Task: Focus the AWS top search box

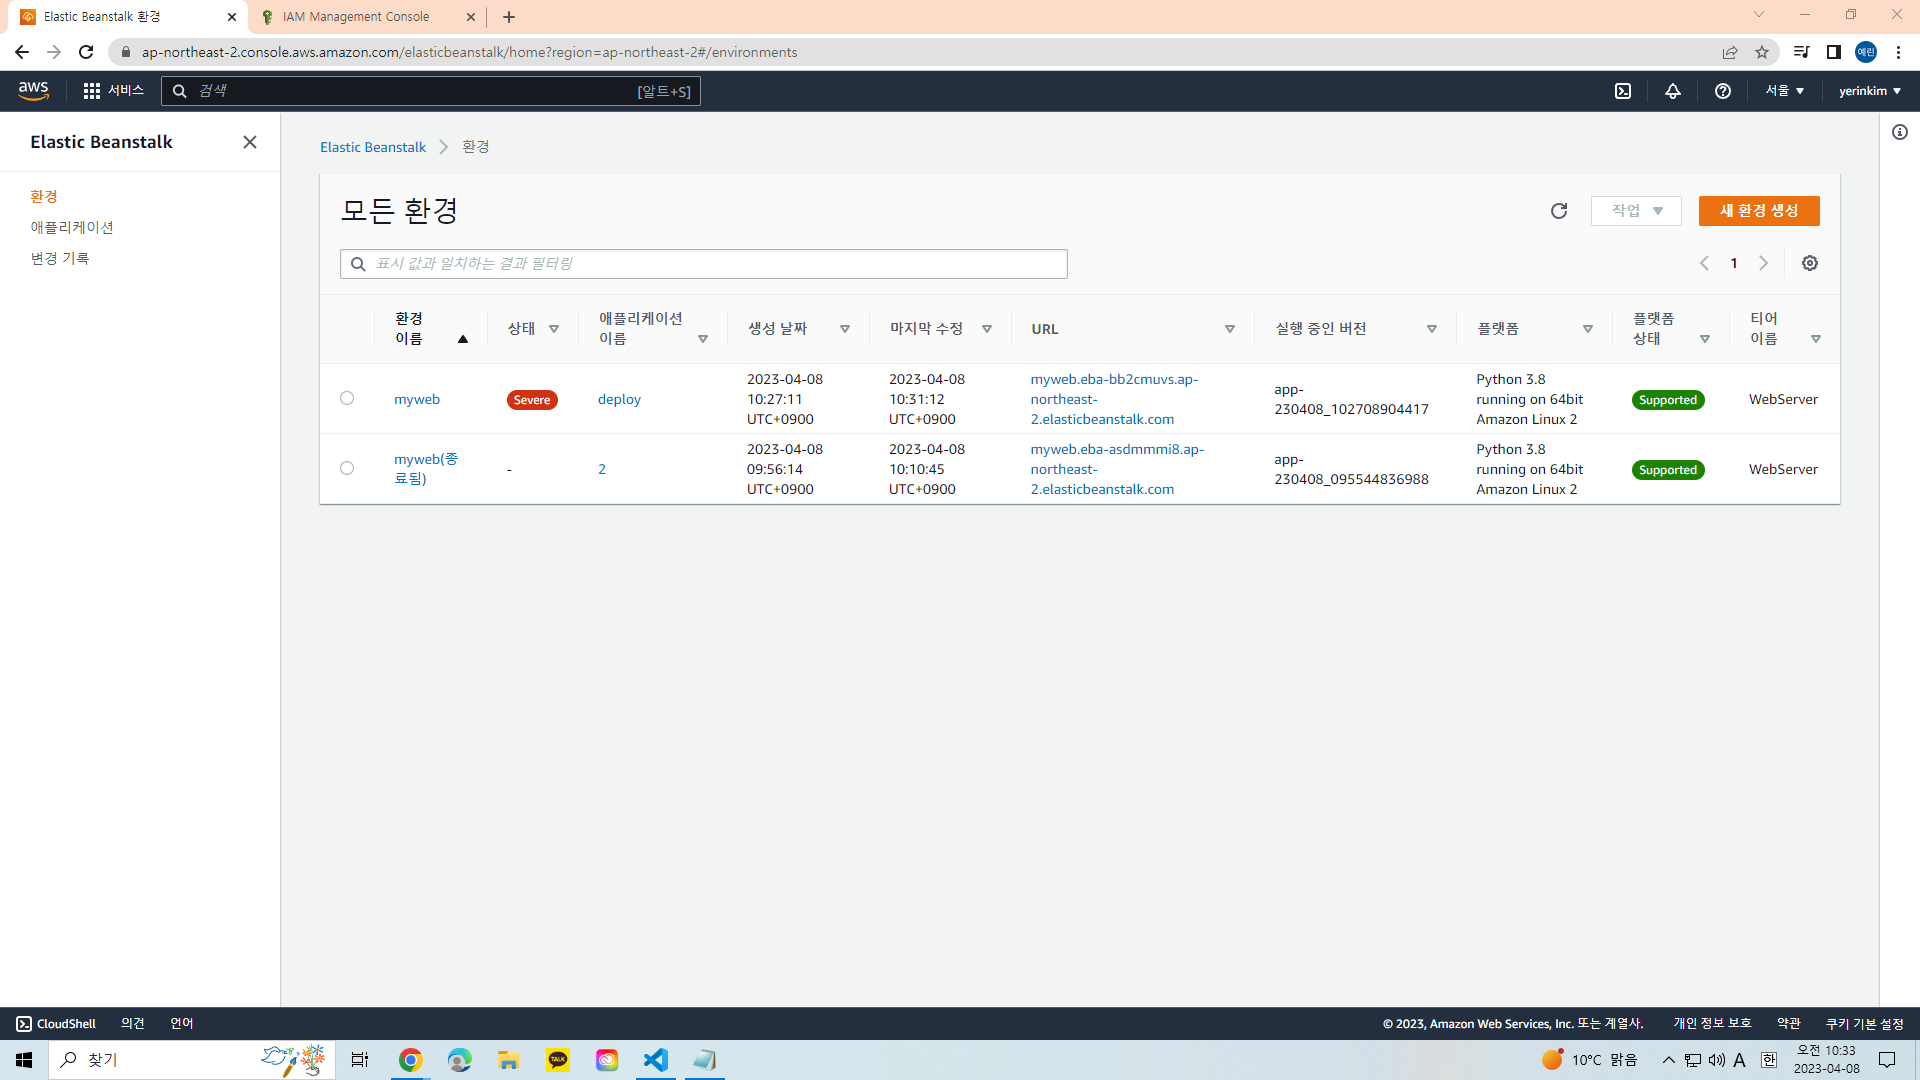Action: click(431, 91)
